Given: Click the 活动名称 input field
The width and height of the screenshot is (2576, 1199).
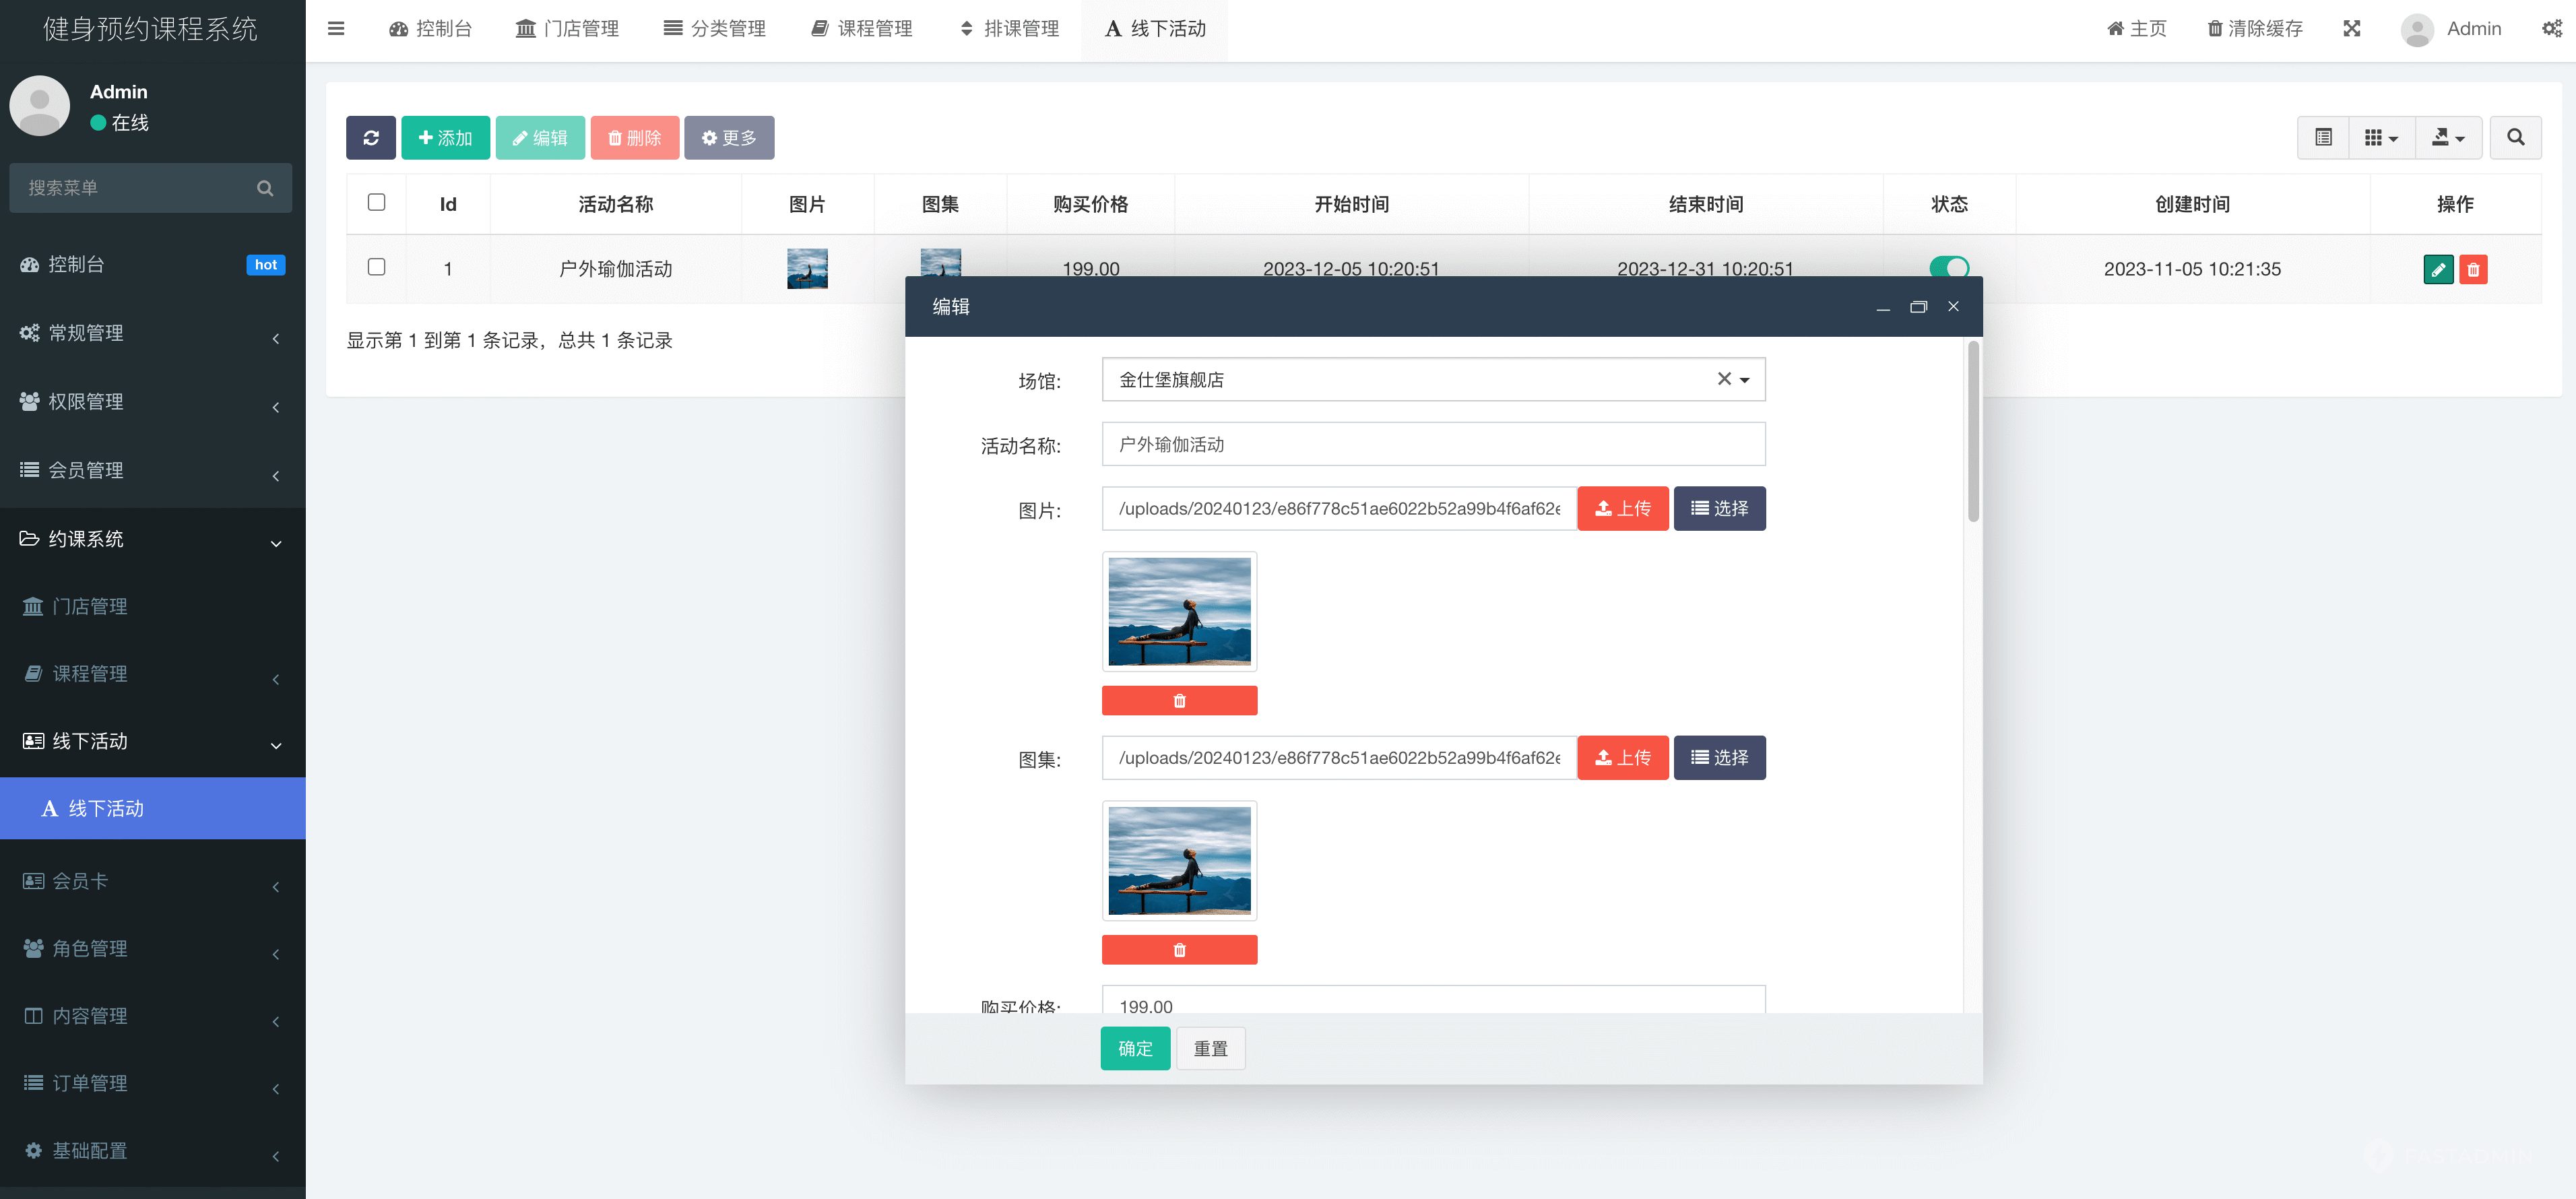Looking at the screenshot, I should pyautogui.click(x=1433, y=444).
